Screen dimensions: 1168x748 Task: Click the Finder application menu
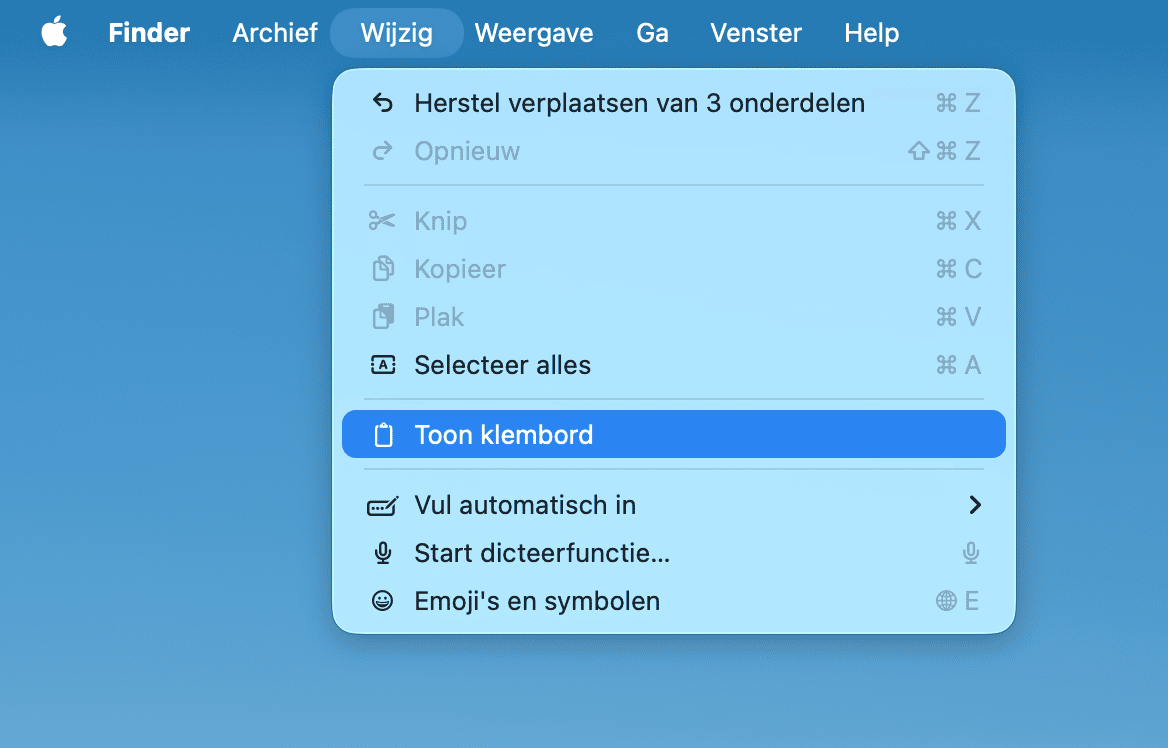coord(149,33)
